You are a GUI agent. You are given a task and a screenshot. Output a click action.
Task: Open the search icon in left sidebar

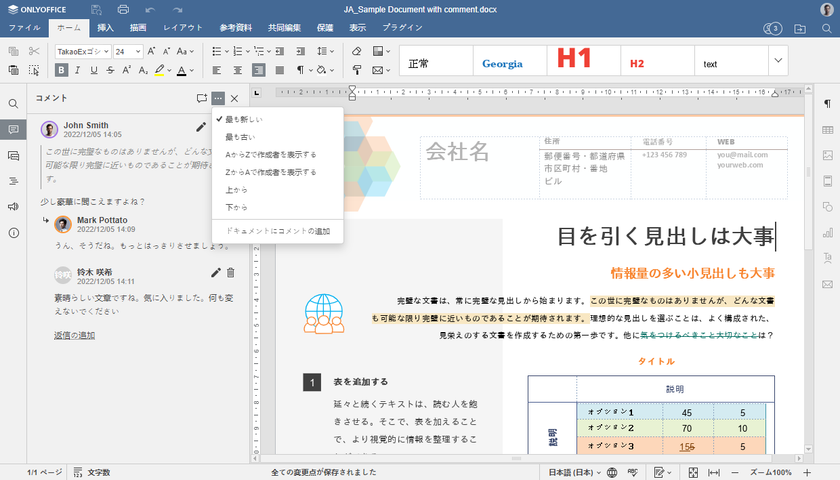14,103
